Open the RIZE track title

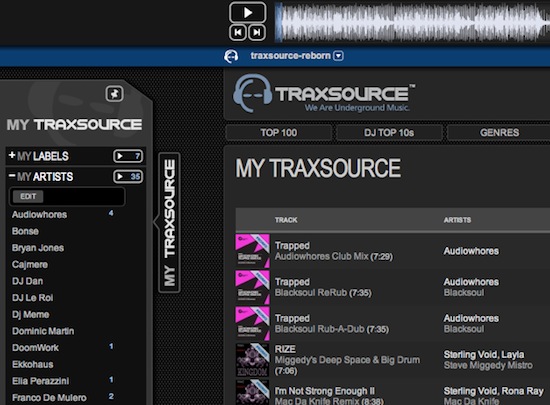(285, 349)
